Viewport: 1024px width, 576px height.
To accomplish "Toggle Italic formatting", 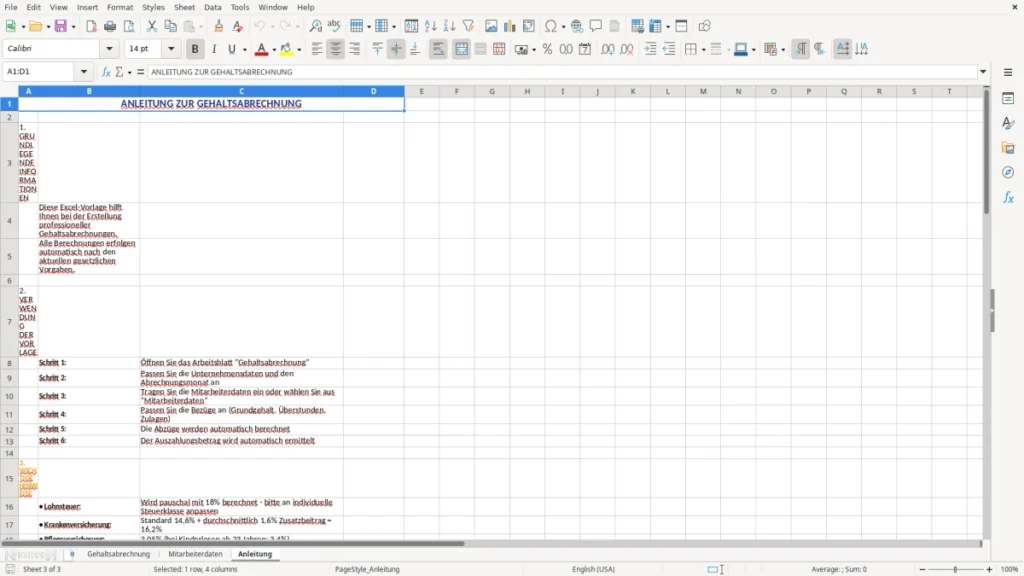I will (x=214, y=49).
